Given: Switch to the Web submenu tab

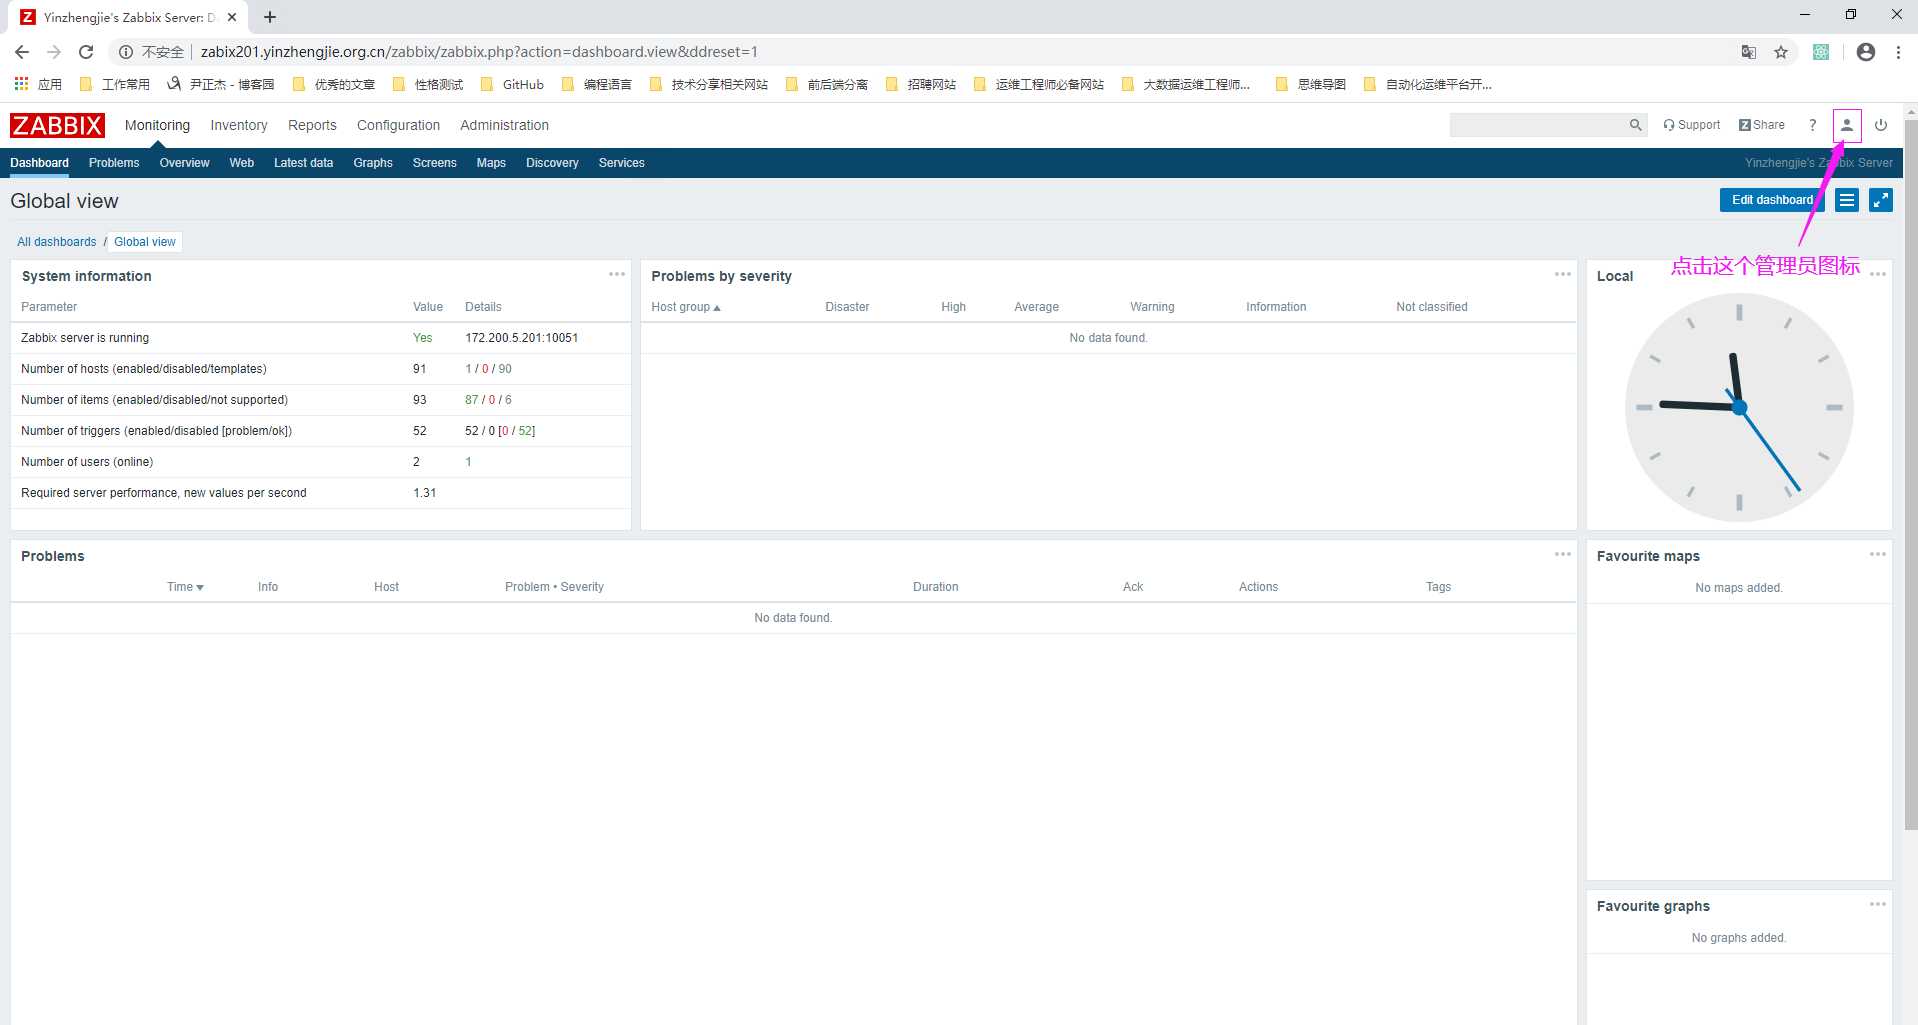Looking at the screenshot, I should [x=242, y=163].
